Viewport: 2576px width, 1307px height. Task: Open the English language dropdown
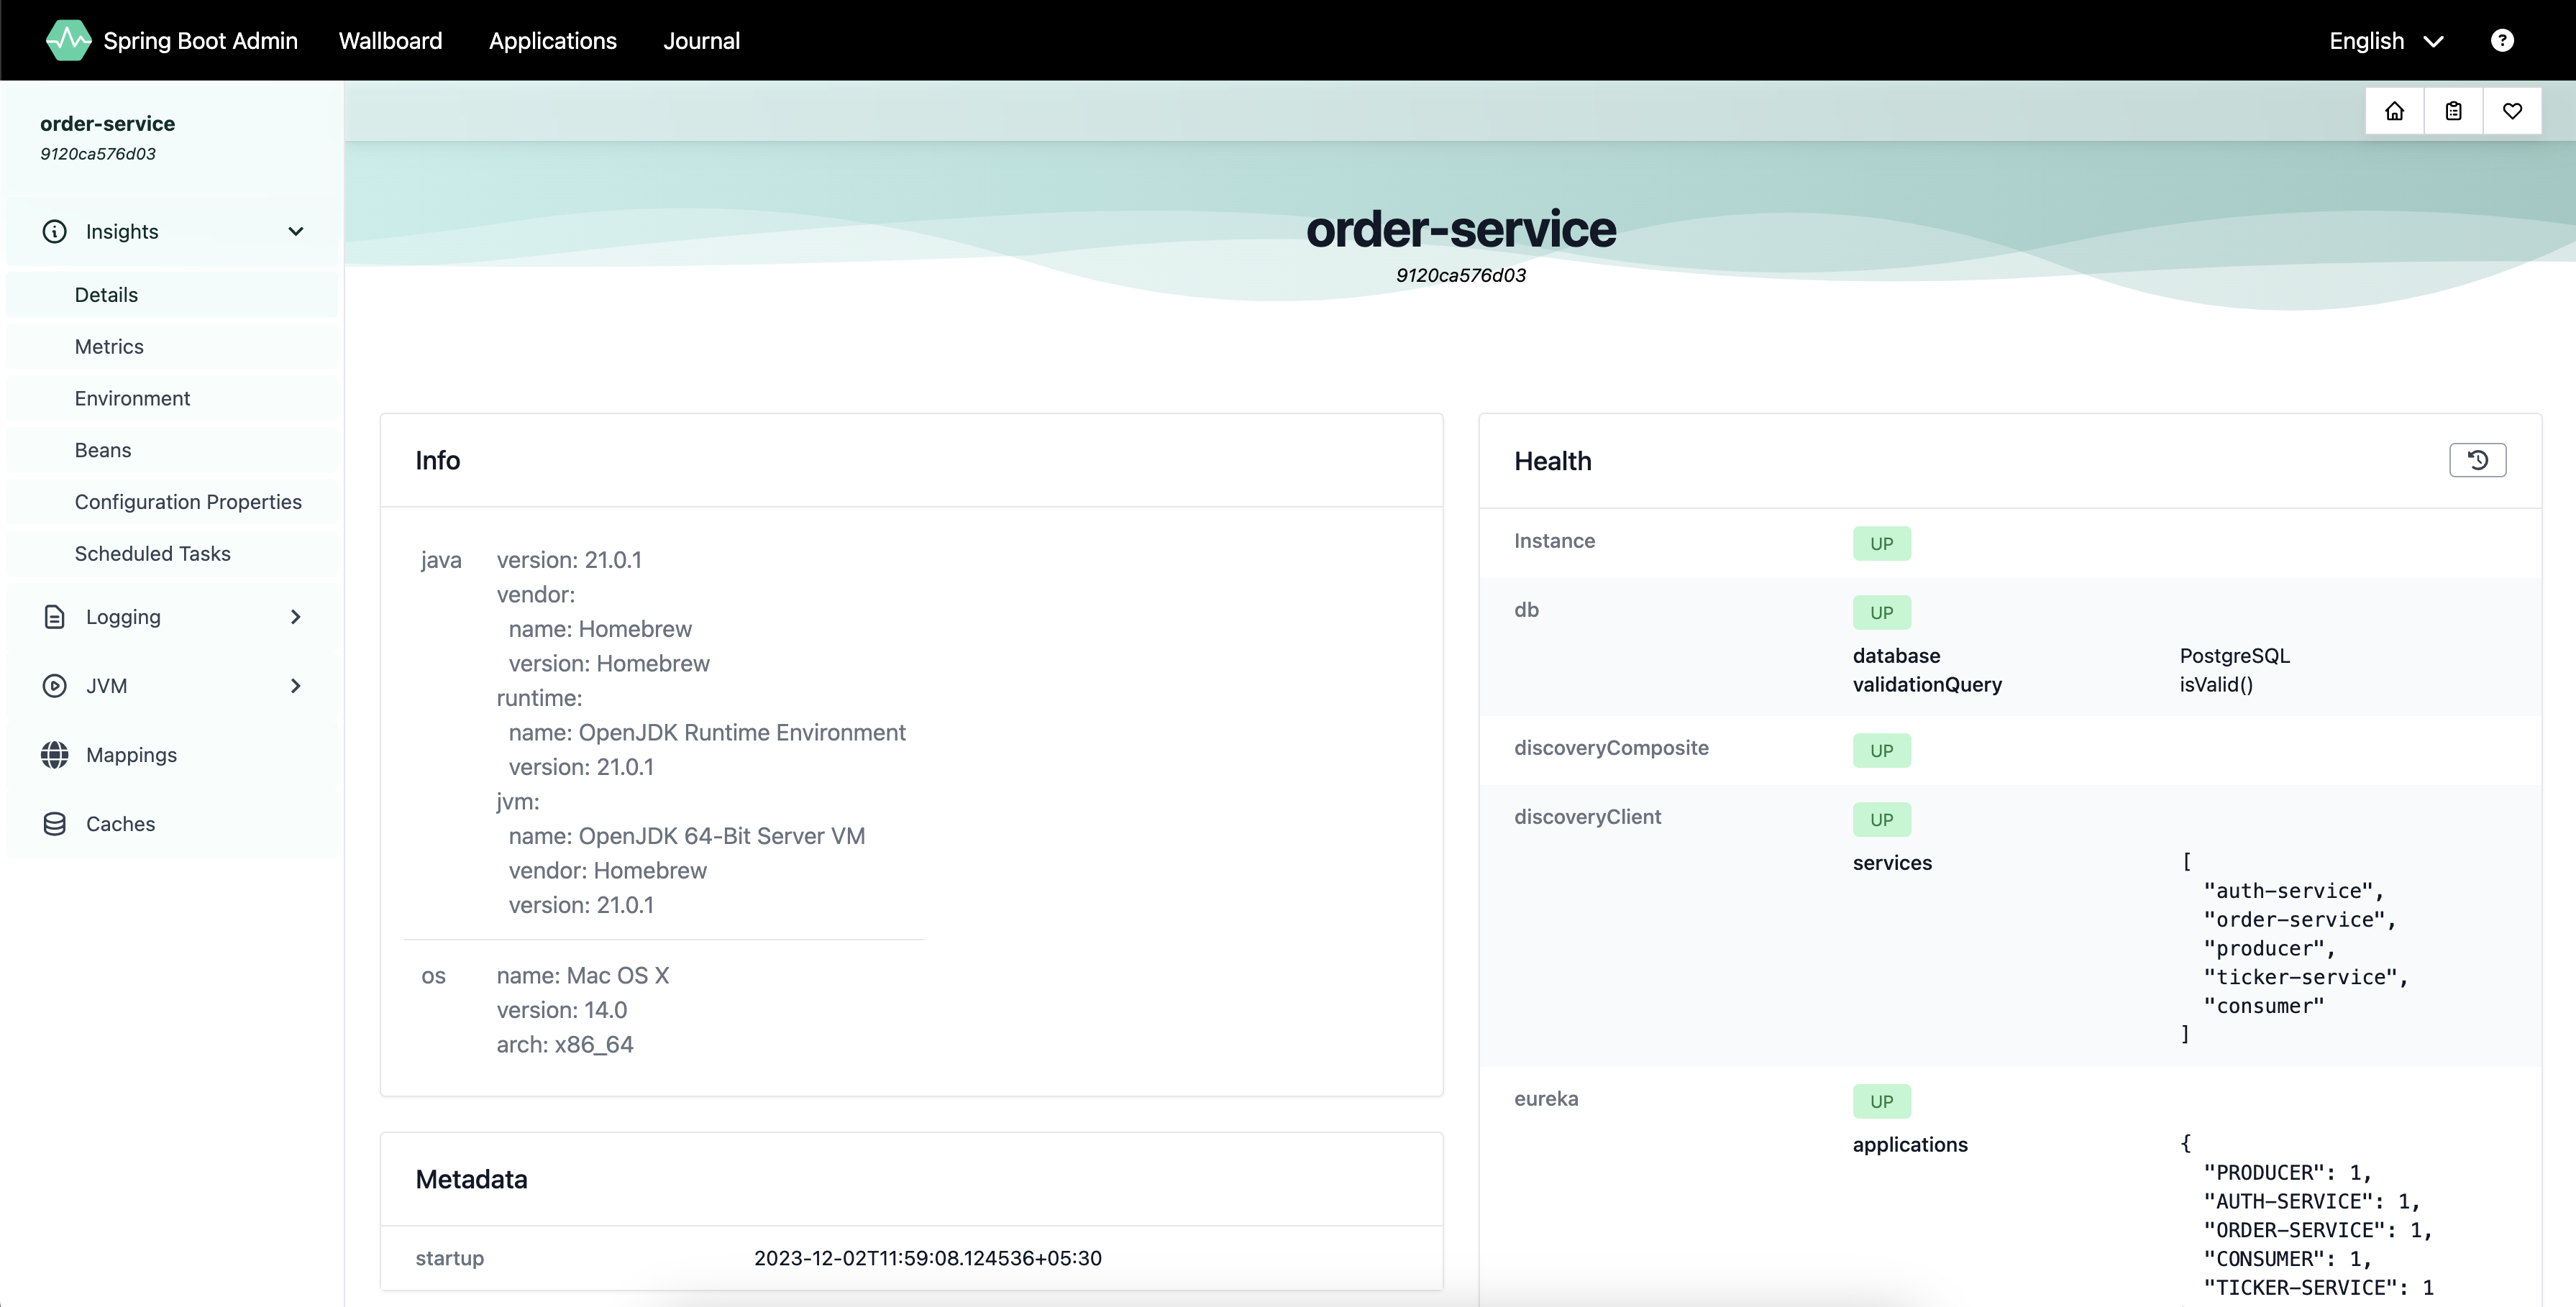click(x=2385, y=41)
